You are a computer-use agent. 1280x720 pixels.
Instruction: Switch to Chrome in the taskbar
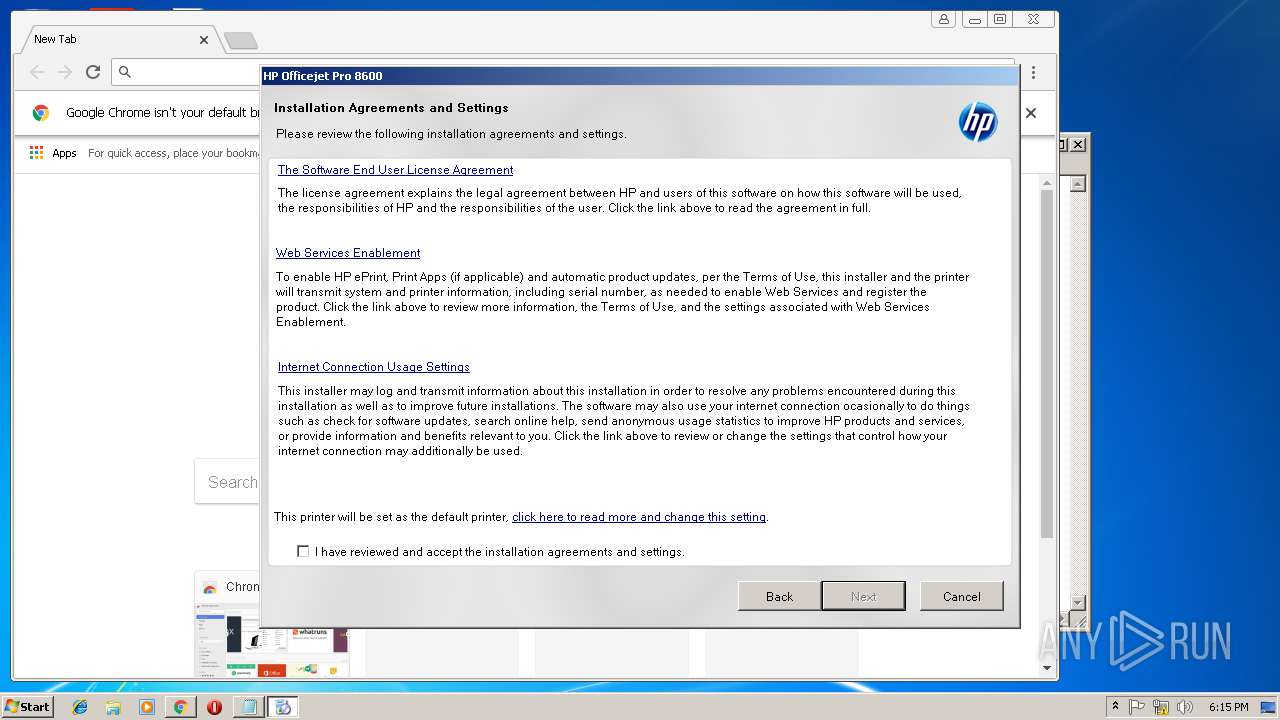pos(180,707)
